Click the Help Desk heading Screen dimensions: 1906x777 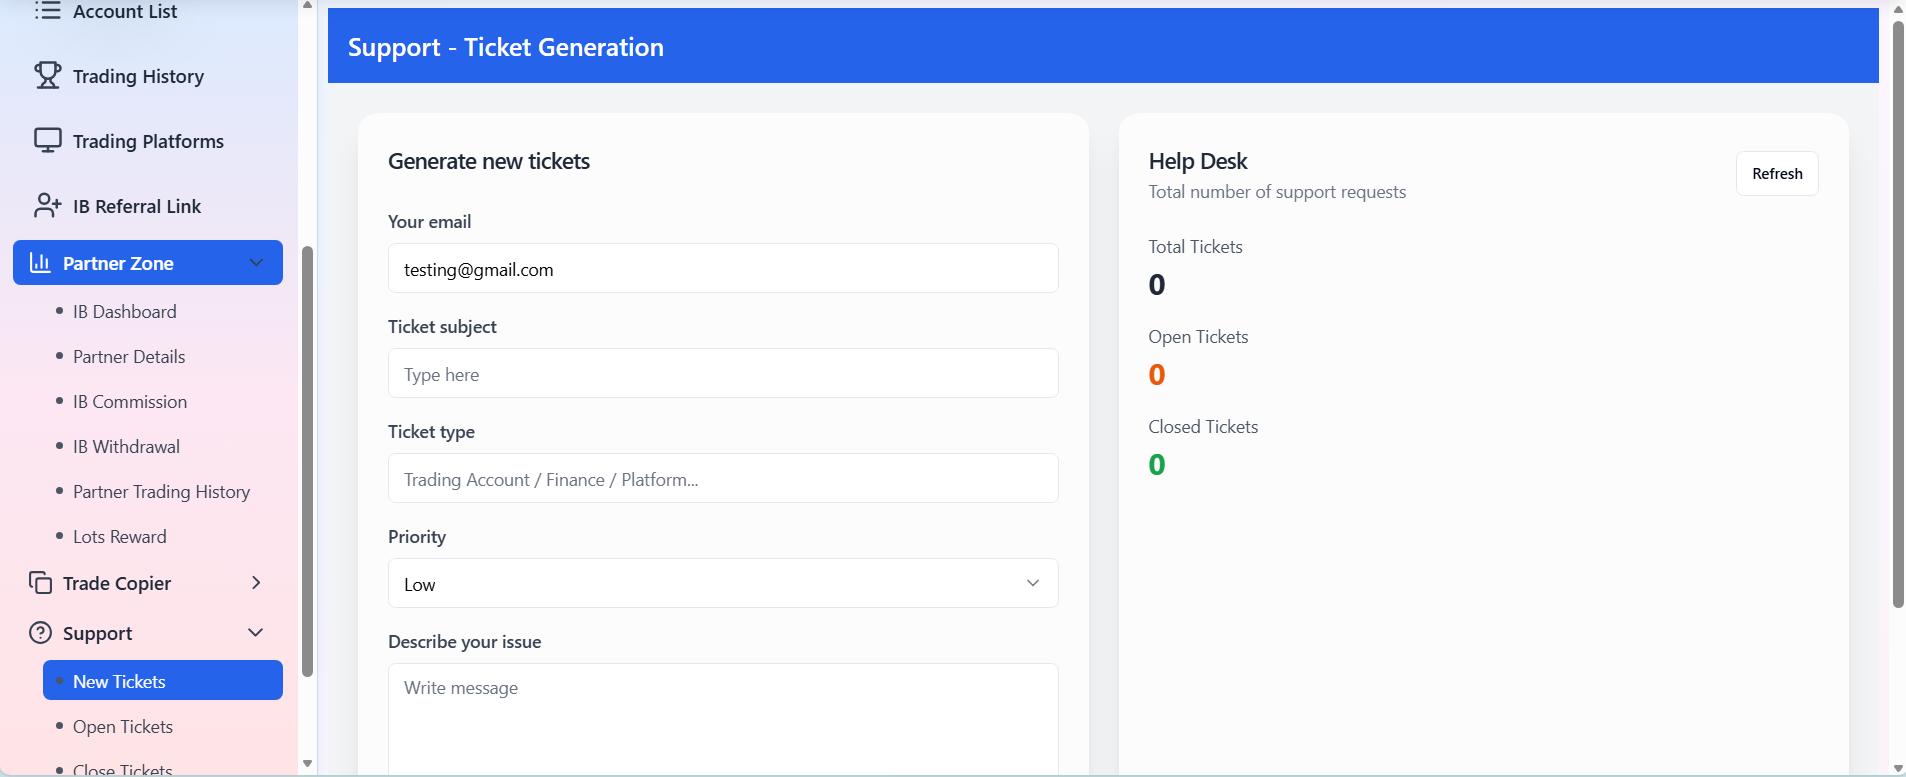click(1198, 161)
